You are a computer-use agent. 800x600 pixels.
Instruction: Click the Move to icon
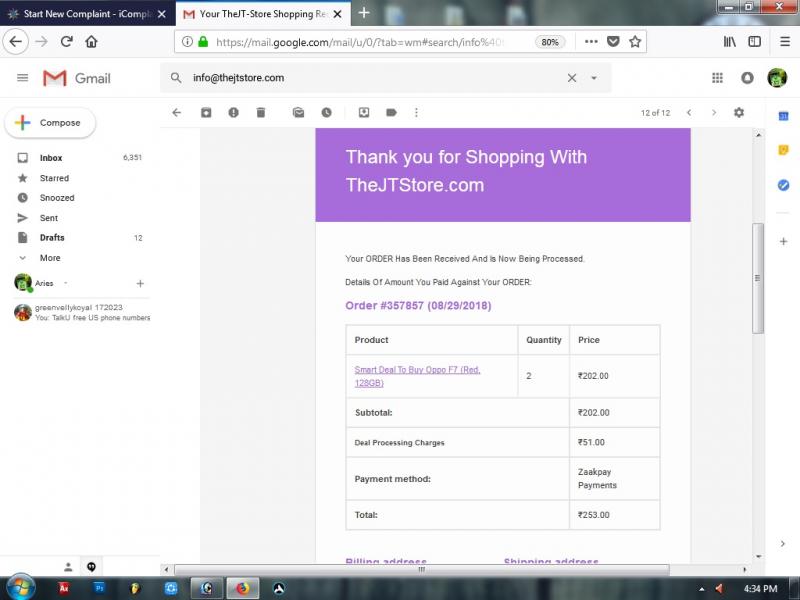[x=364, y=113]
